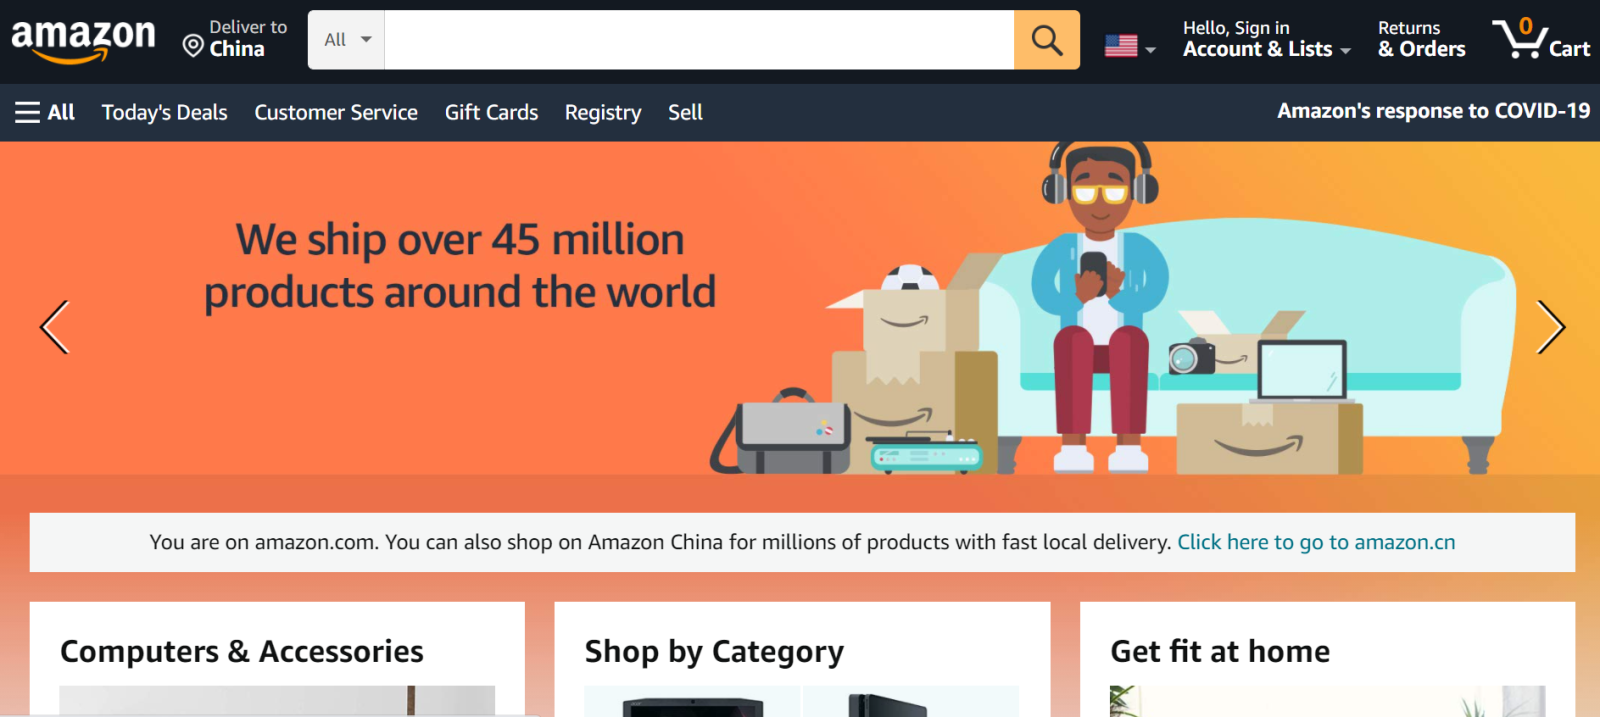1600x717 pixels.
Task: Click the Amazon logo
Action: 83,41
